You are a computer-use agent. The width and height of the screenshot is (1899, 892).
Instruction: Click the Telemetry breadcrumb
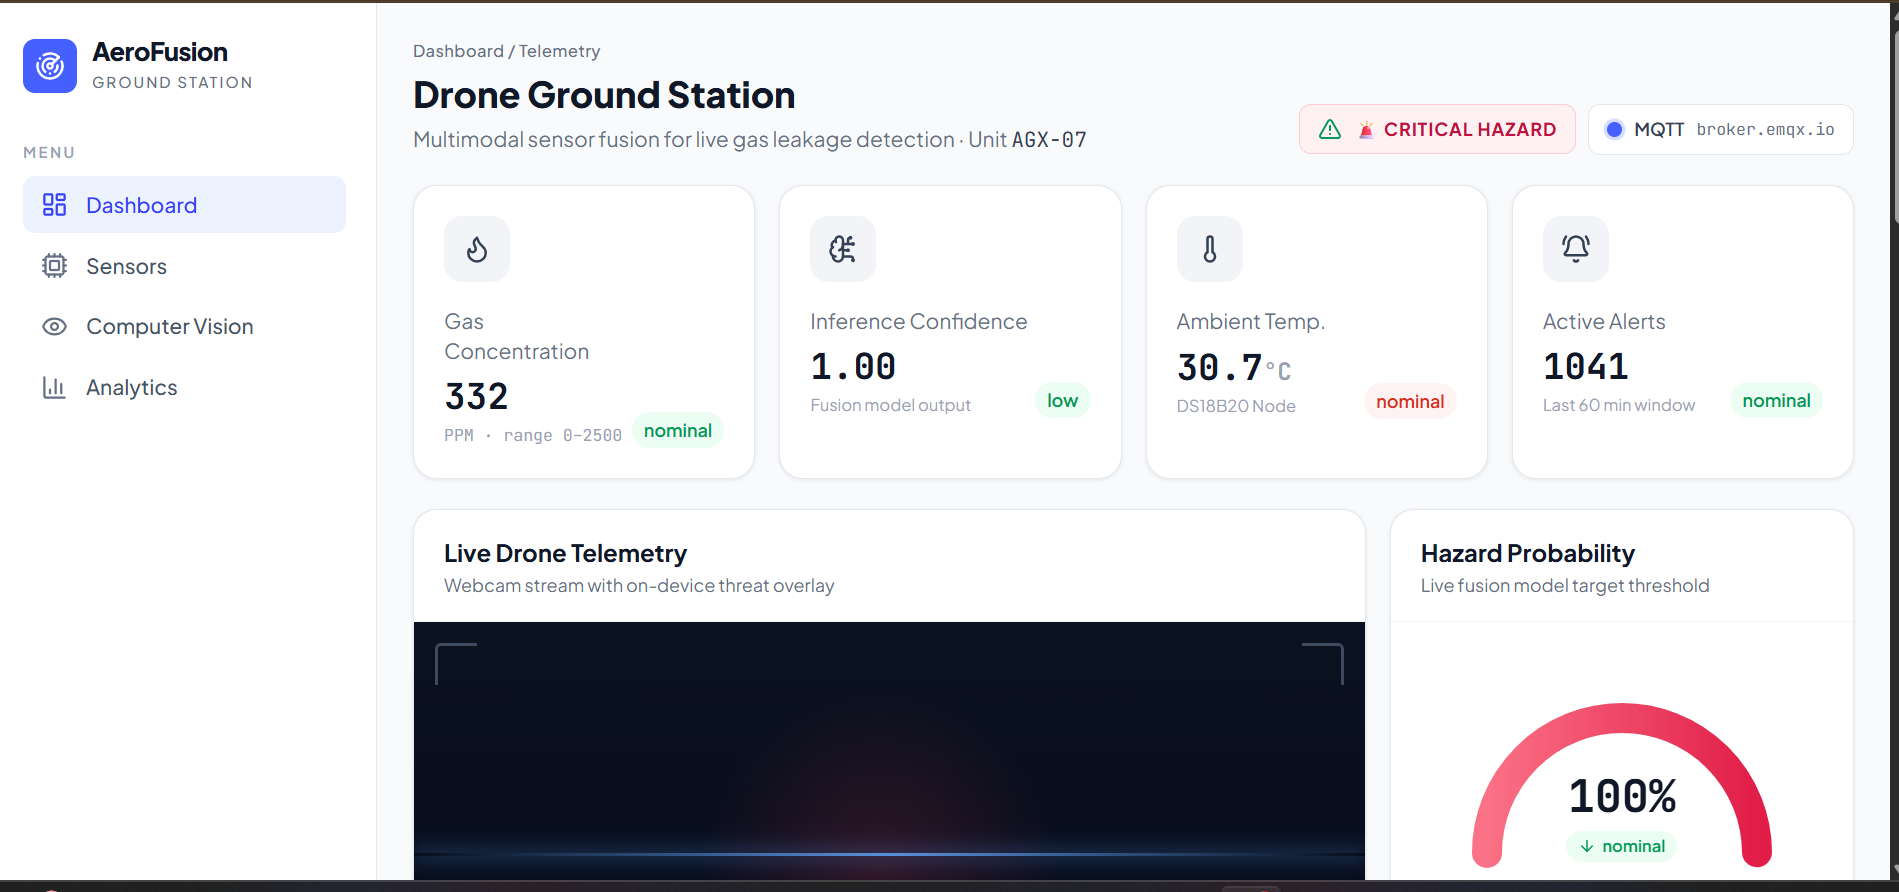[559, 51]
